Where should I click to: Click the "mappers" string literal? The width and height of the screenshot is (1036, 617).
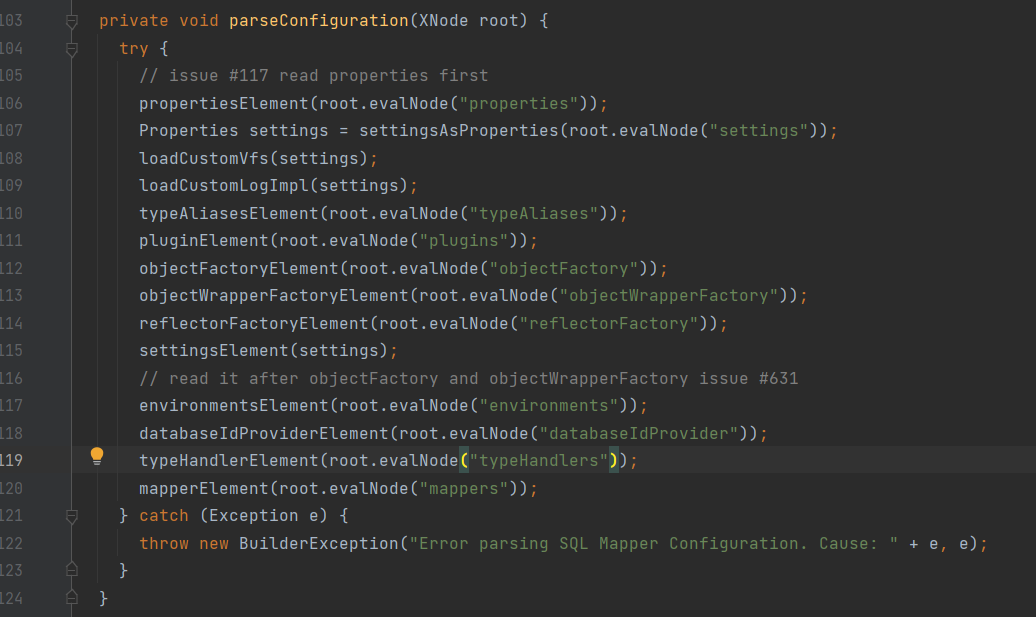[x=463, y=488]
